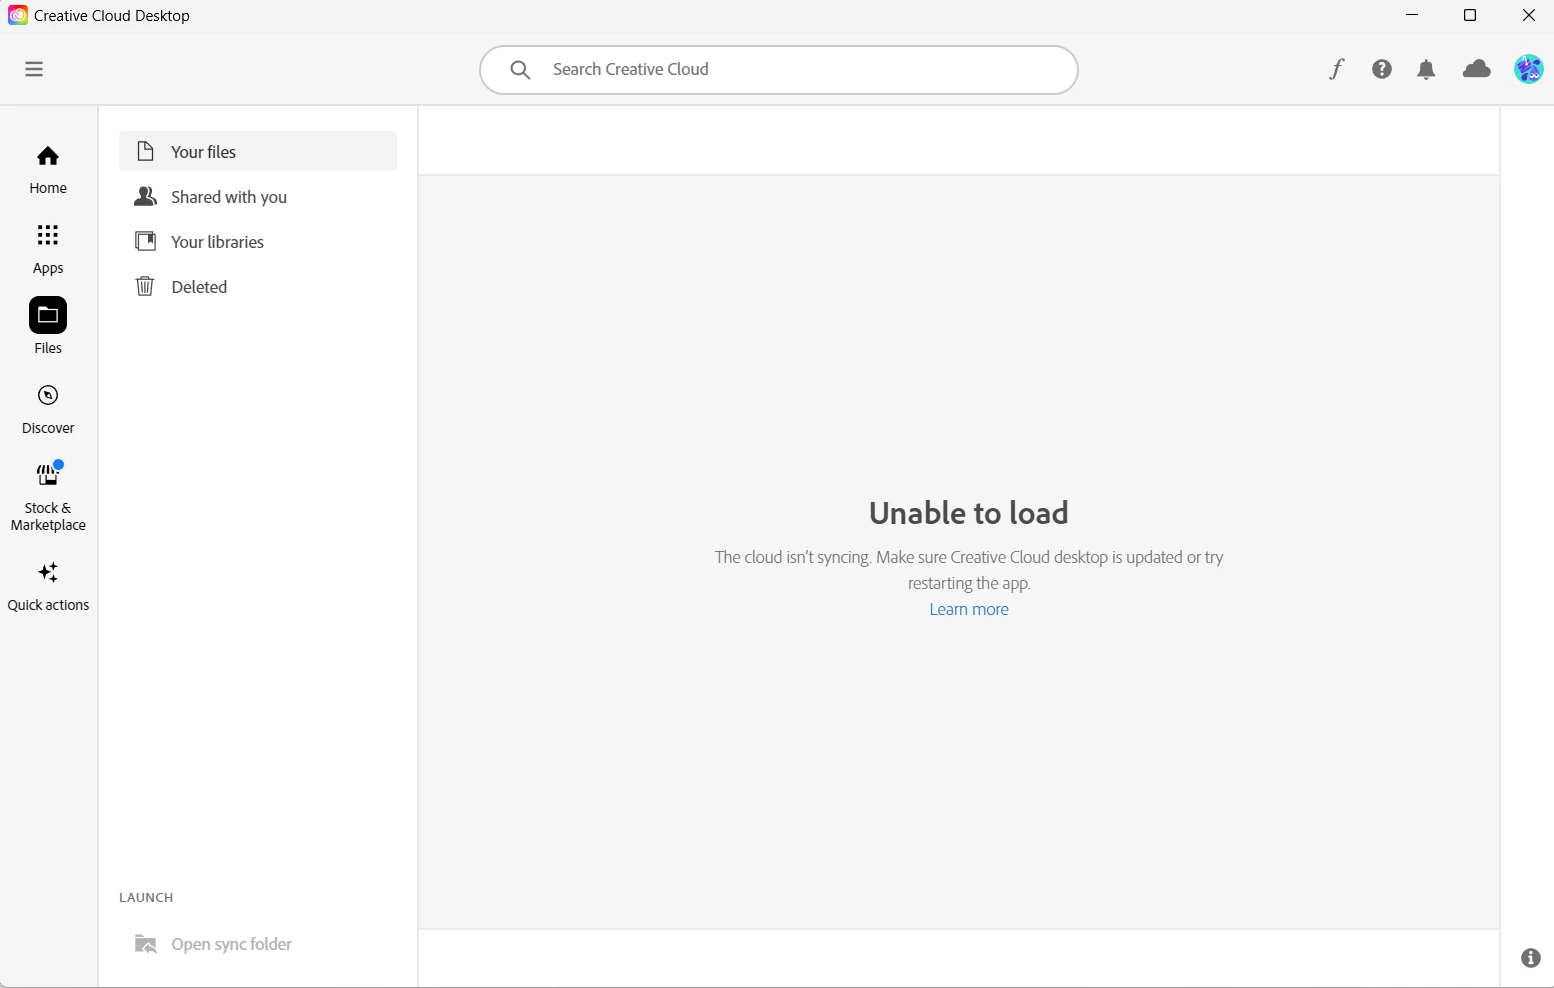Click the LAUNCH section label
Screen dimensions: 1554x988
click(x=146, y=897)
